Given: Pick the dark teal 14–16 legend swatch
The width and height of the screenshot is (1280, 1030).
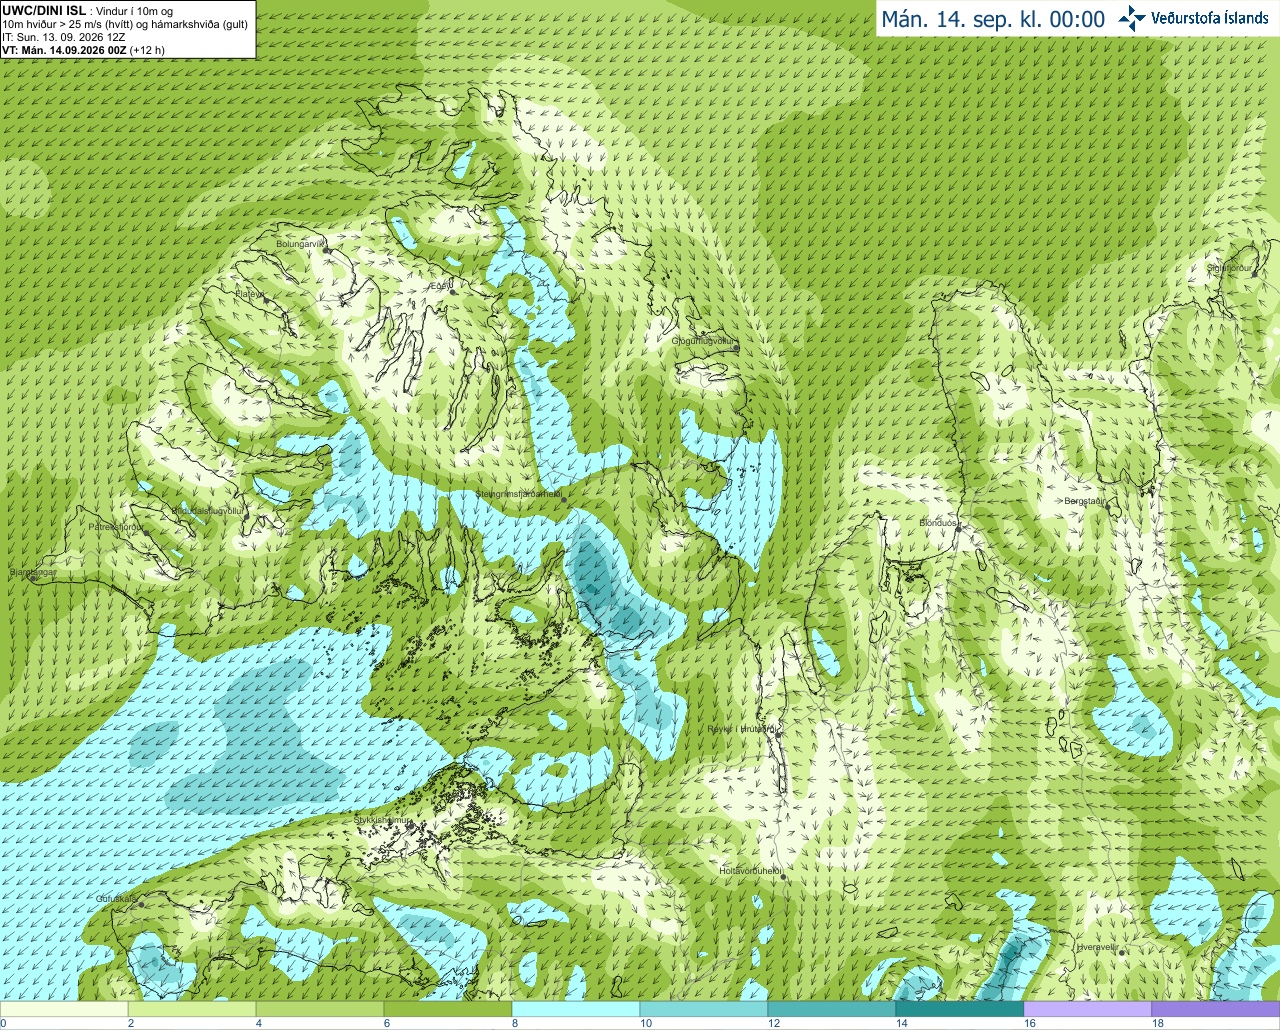Looking at the screenshot, I should click(960, 1009).
